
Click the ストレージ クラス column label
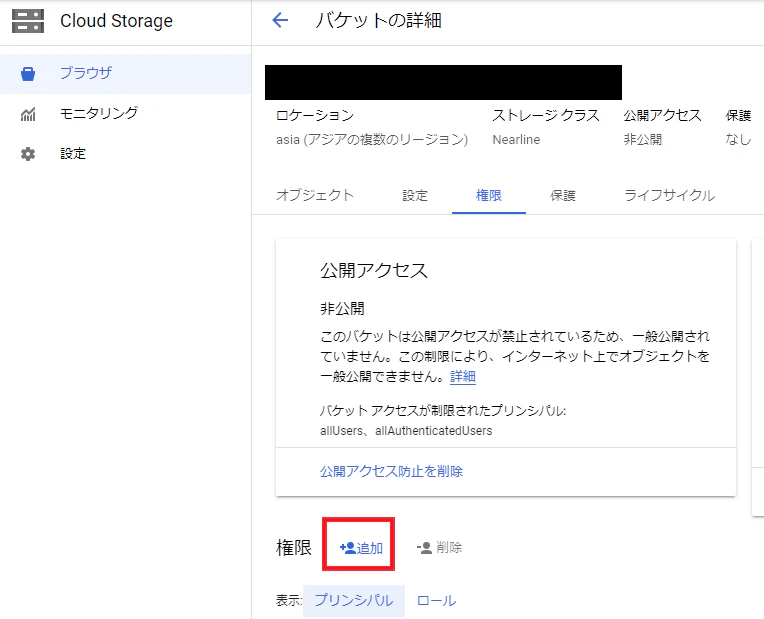(546, 115)
